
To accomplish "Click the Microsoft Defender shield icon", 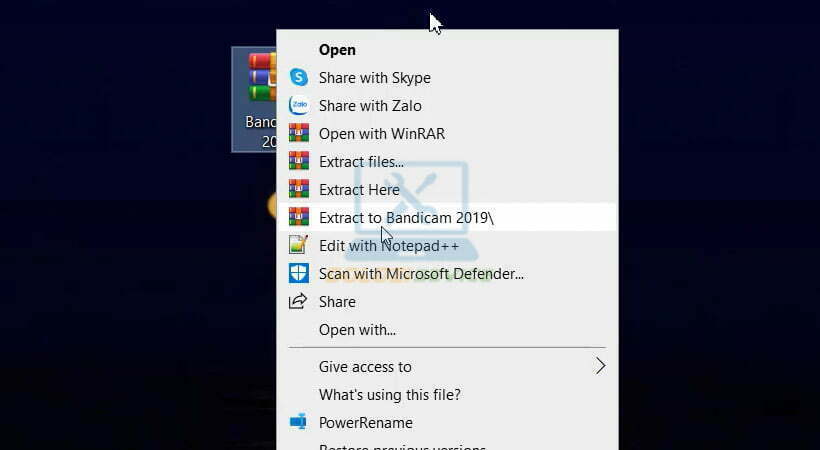I will click(298, 273).
